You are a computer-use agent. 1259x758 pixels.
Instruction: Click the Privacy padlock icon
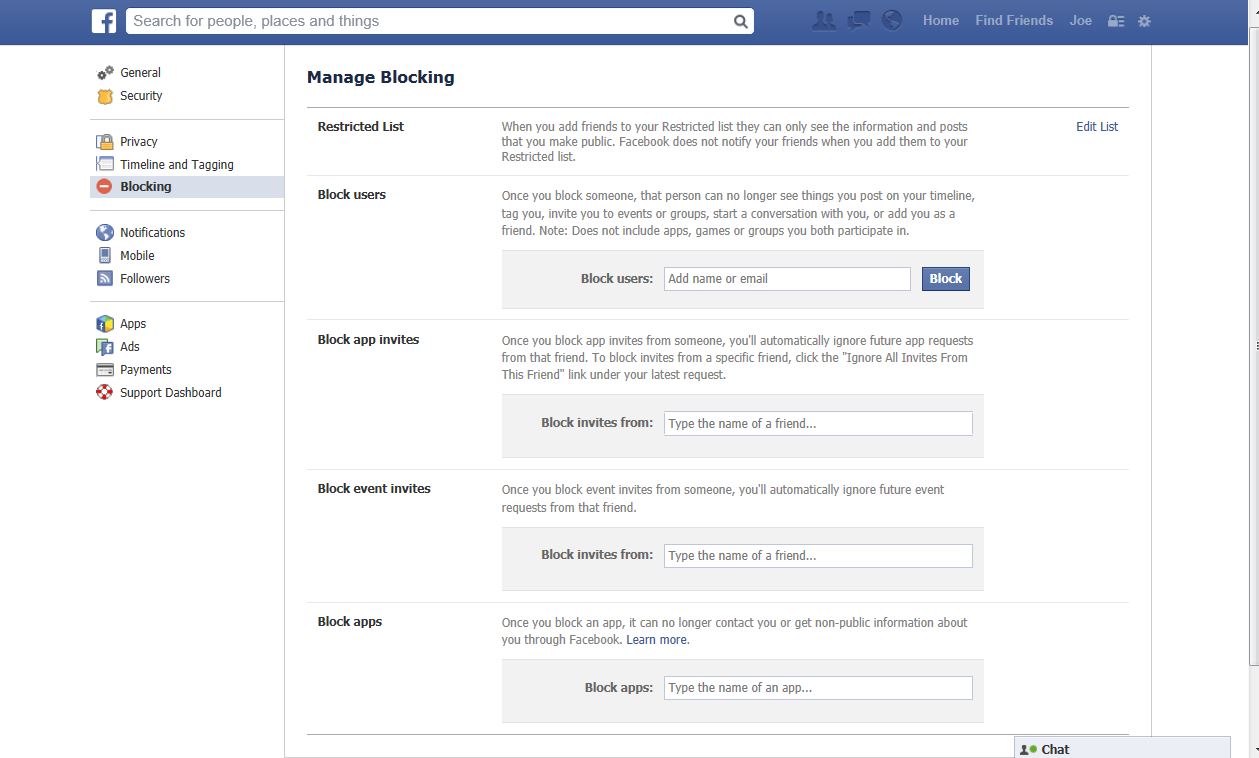coord(105,142)
